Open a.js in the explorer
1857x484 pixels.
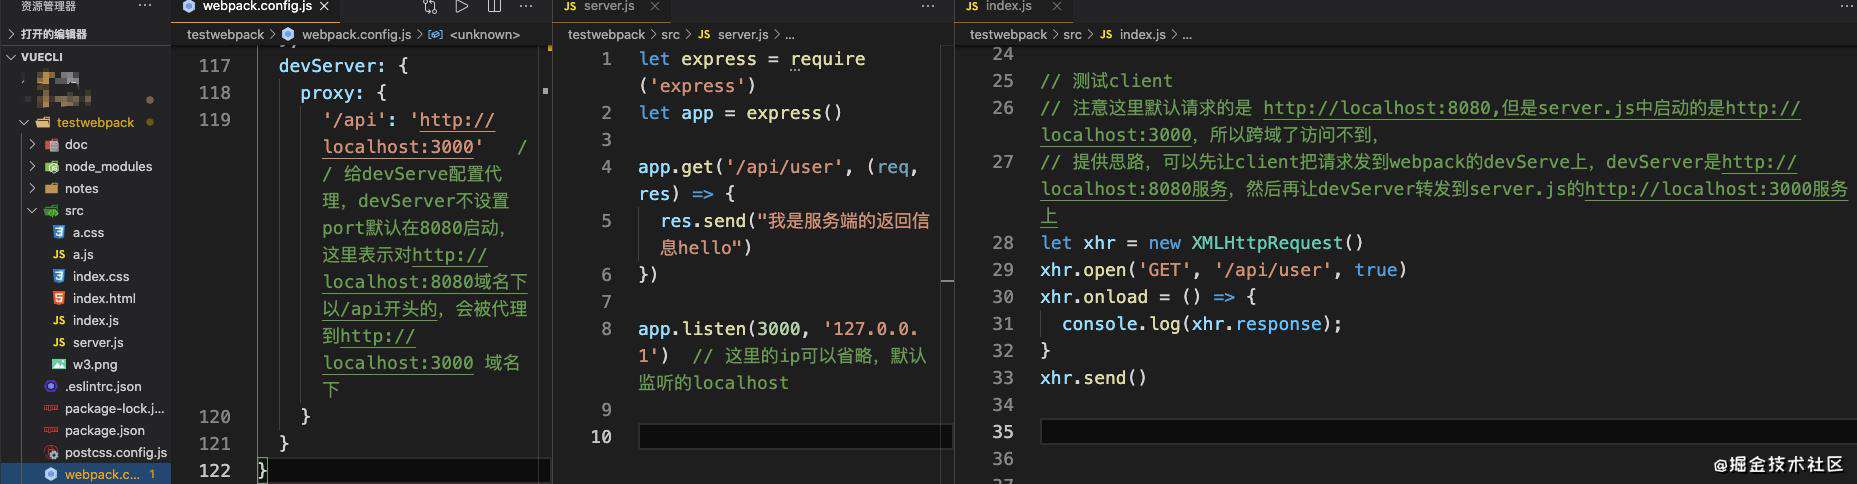point(83,254)
